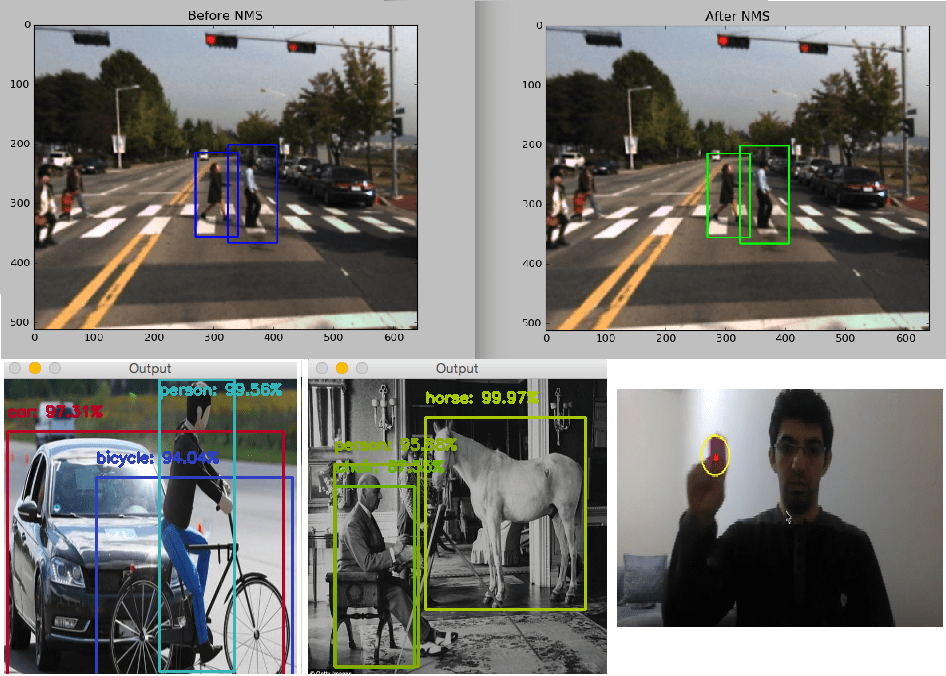Click the middle Output window title bar
The height and width of the screenshot is (676, 946).
(x=456, y=368)
